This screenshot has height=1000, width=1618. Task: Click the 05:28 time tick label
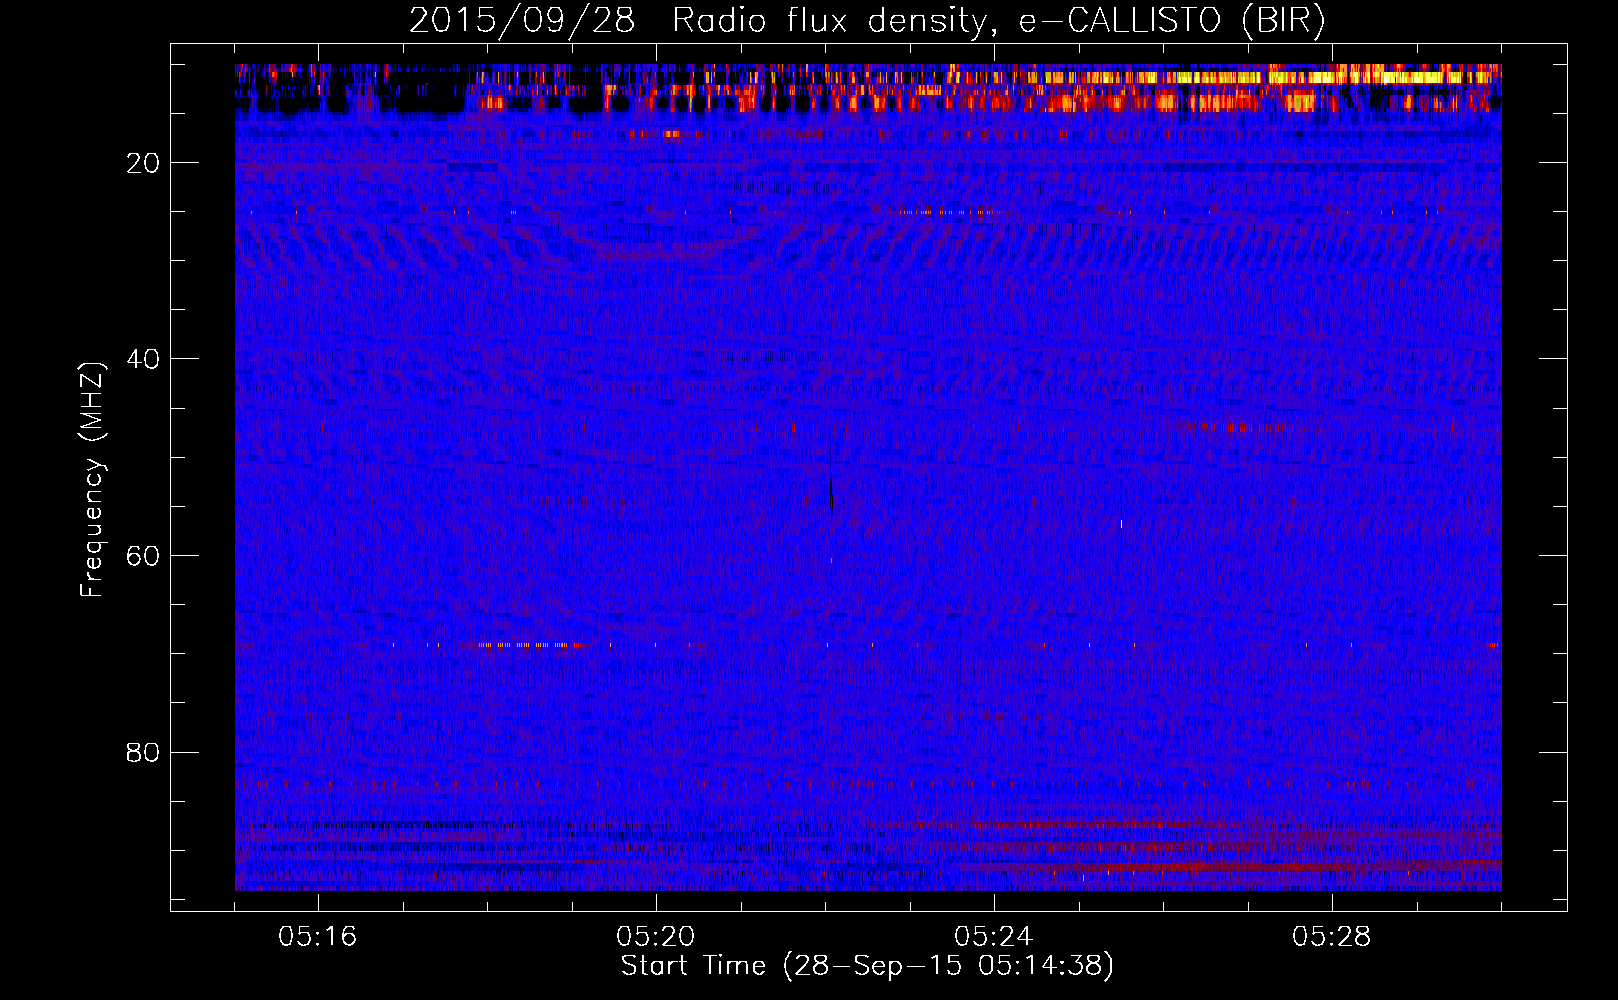tap(1332, 937)
